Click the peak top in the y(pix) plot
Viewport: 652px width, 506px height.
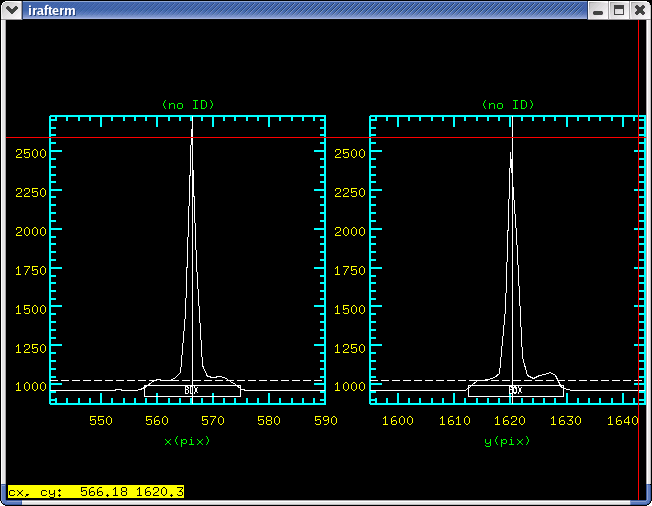[511, 154]
